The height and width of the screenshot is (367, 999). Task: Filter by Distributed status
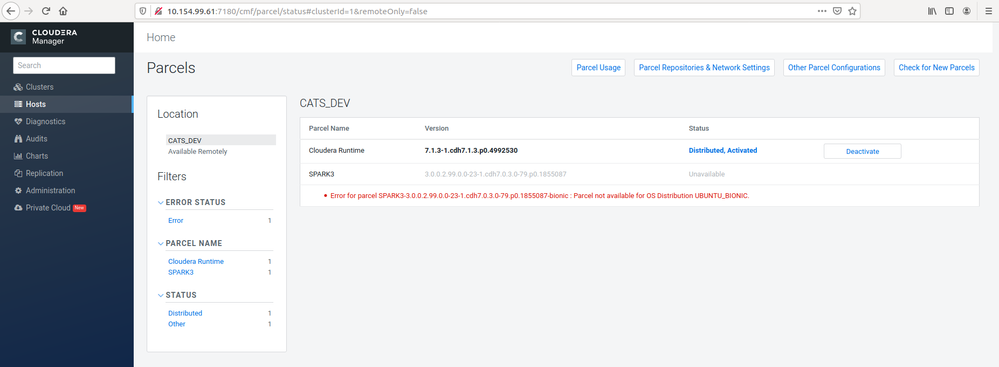pos(185,313)
